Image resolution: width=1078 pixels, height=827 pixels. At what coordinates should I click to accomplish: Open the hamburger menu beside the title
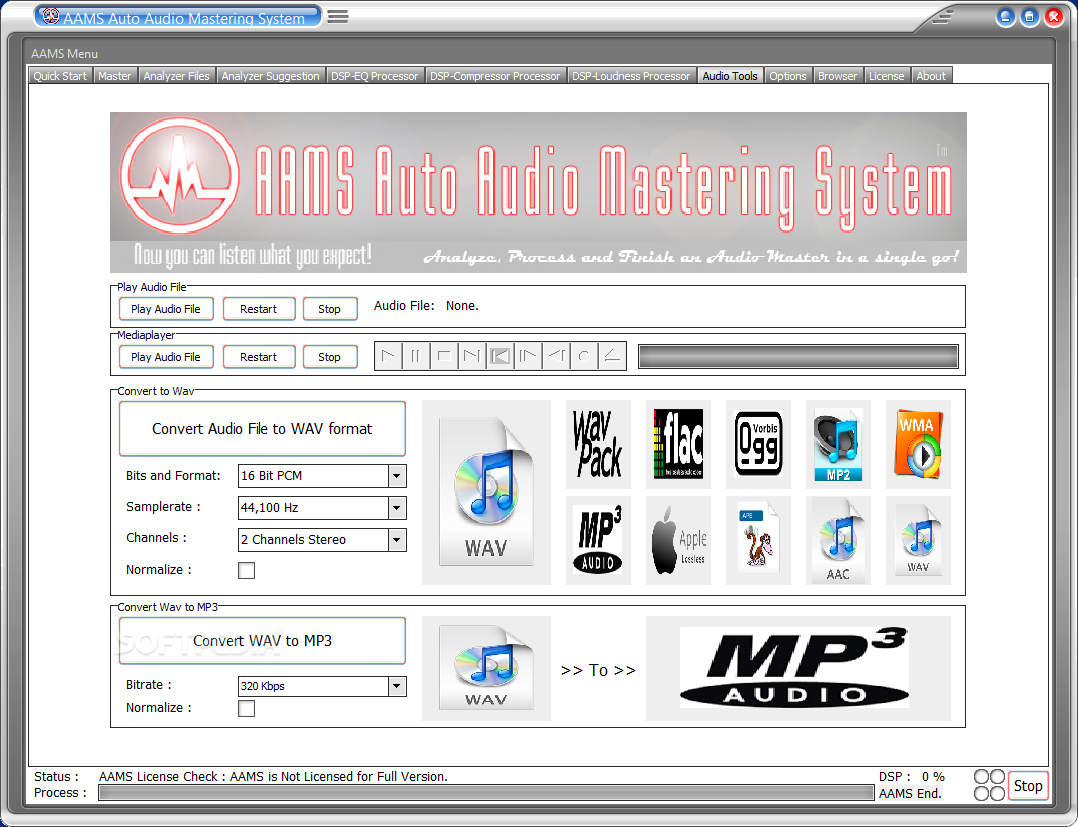[338, 16]
